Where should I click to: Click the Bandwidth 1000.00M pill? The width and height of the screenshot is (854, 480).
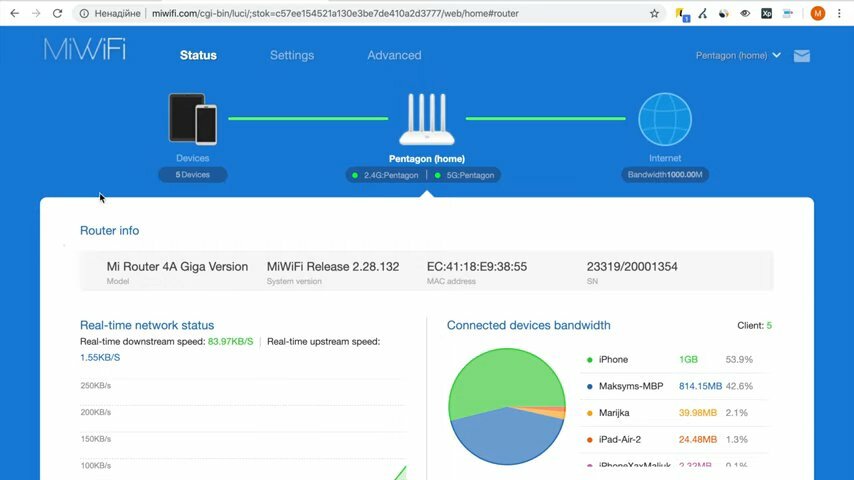(665, 174)
